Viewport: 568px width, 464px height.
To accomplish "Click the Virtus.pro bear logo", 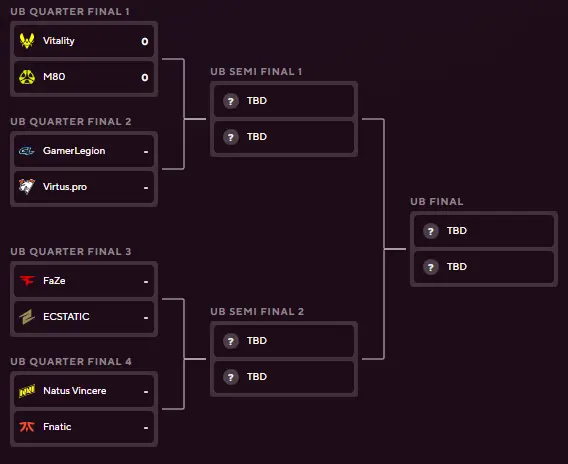I will pos(27,187).
